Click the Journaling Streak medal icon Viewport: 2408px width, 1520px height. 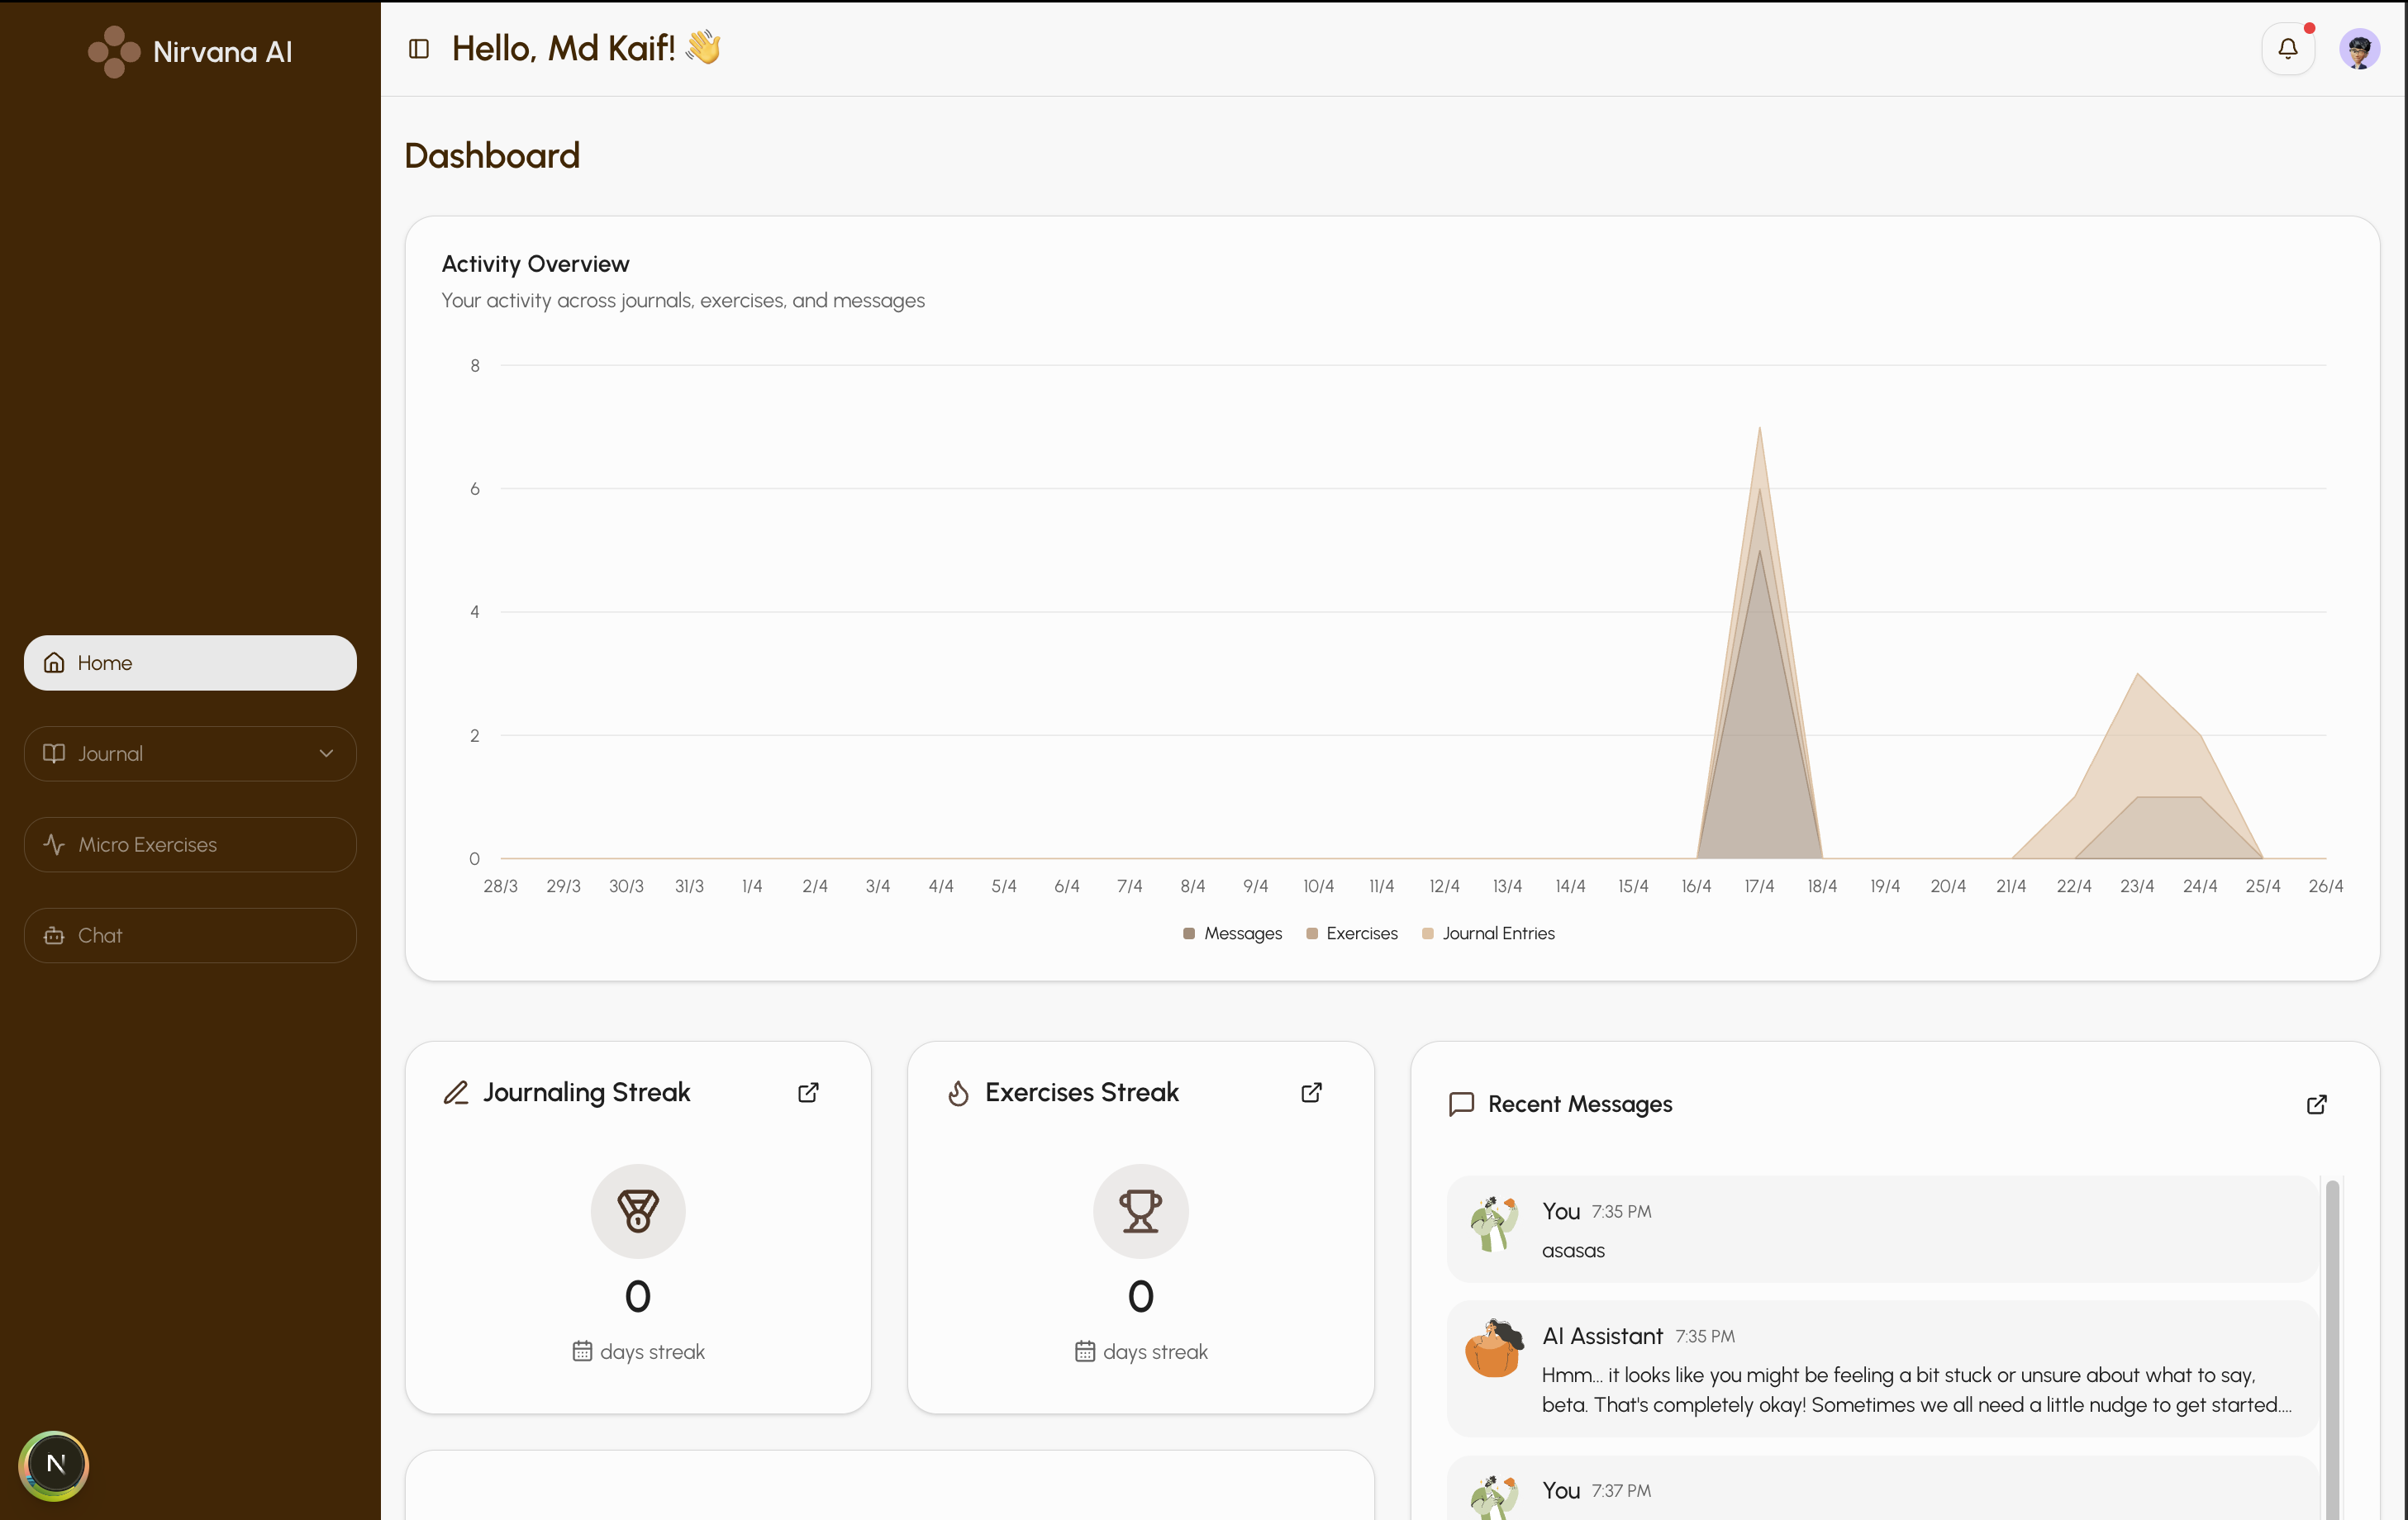click(638, 1210)
